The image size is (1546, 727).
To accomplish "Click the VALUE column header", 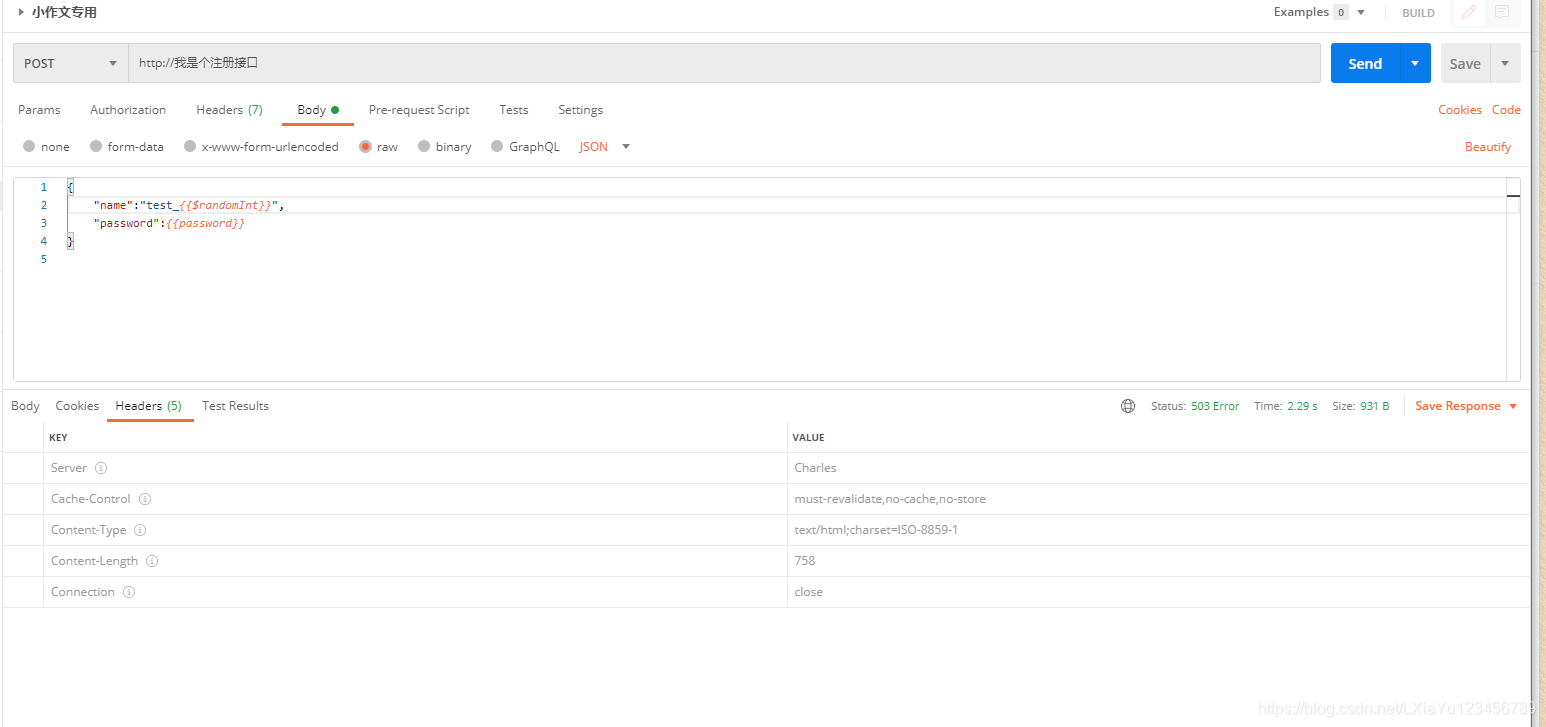I will coord(808,438).
